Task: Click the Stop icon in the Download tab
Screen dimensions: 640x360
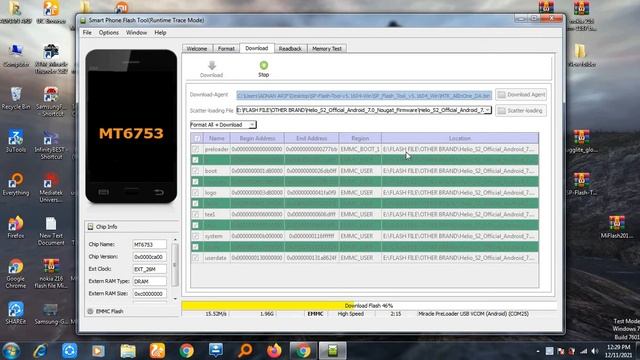Action: tap(264, 65)
